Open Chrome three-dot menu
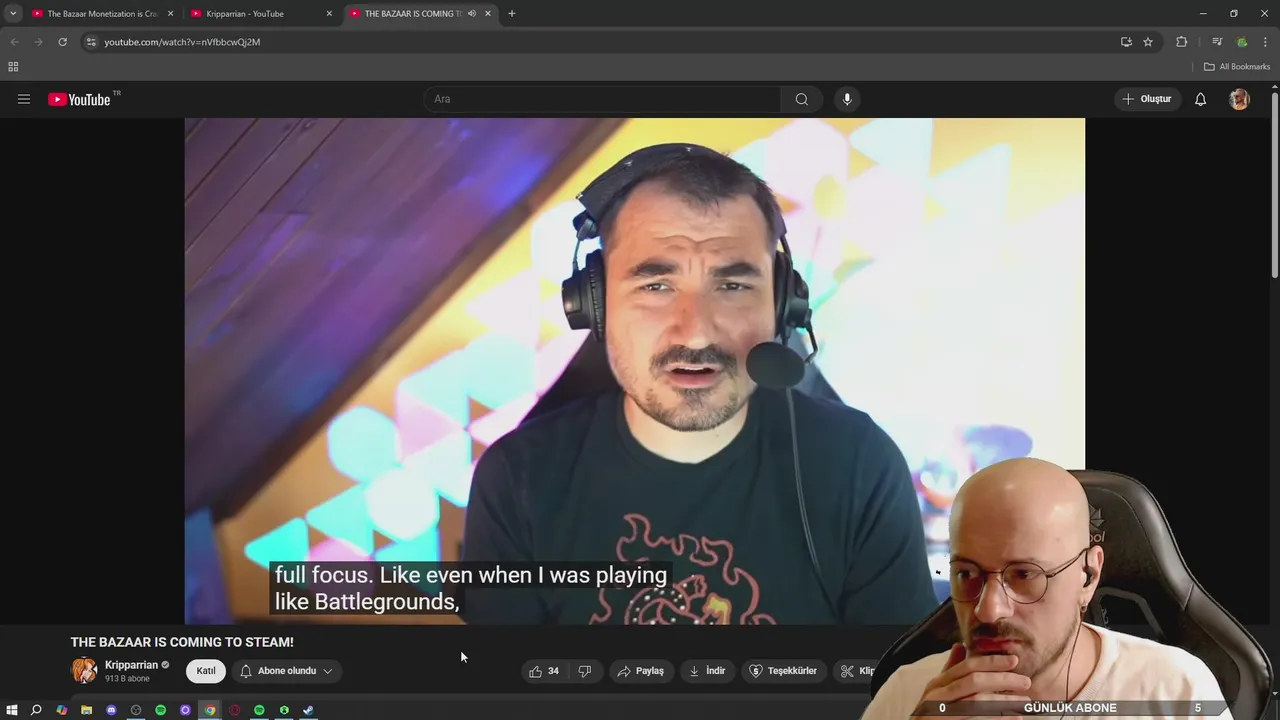This screenshot has height=720, width=1280. click(1265, 42)
